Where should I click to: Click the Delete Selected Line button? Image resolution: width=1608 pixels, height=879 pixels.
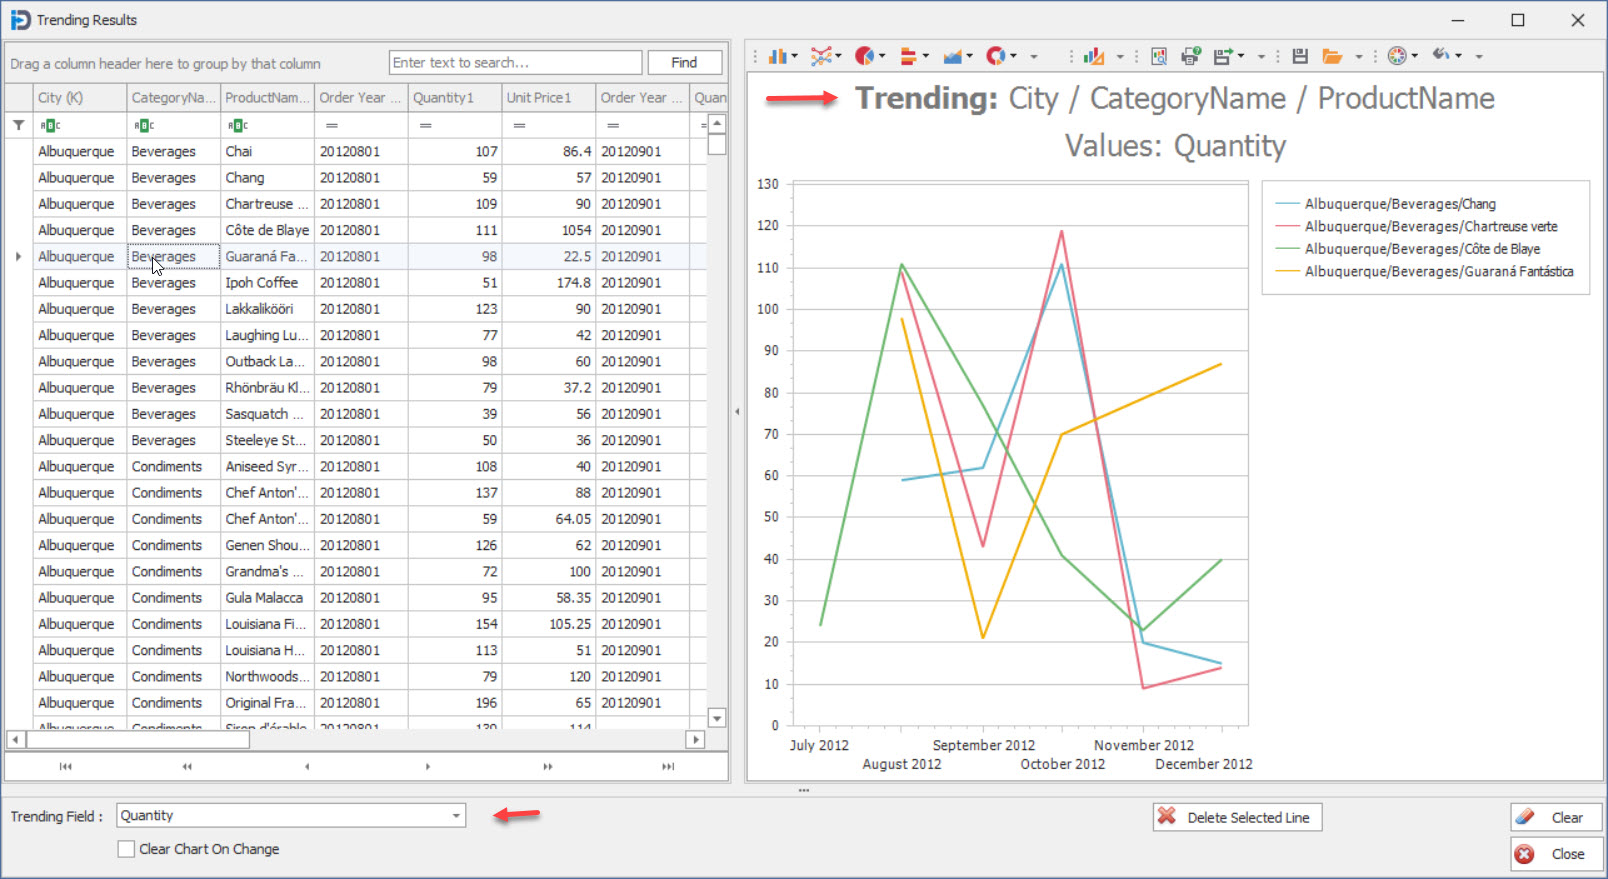pyautogui.click(x=1237, y=817)
